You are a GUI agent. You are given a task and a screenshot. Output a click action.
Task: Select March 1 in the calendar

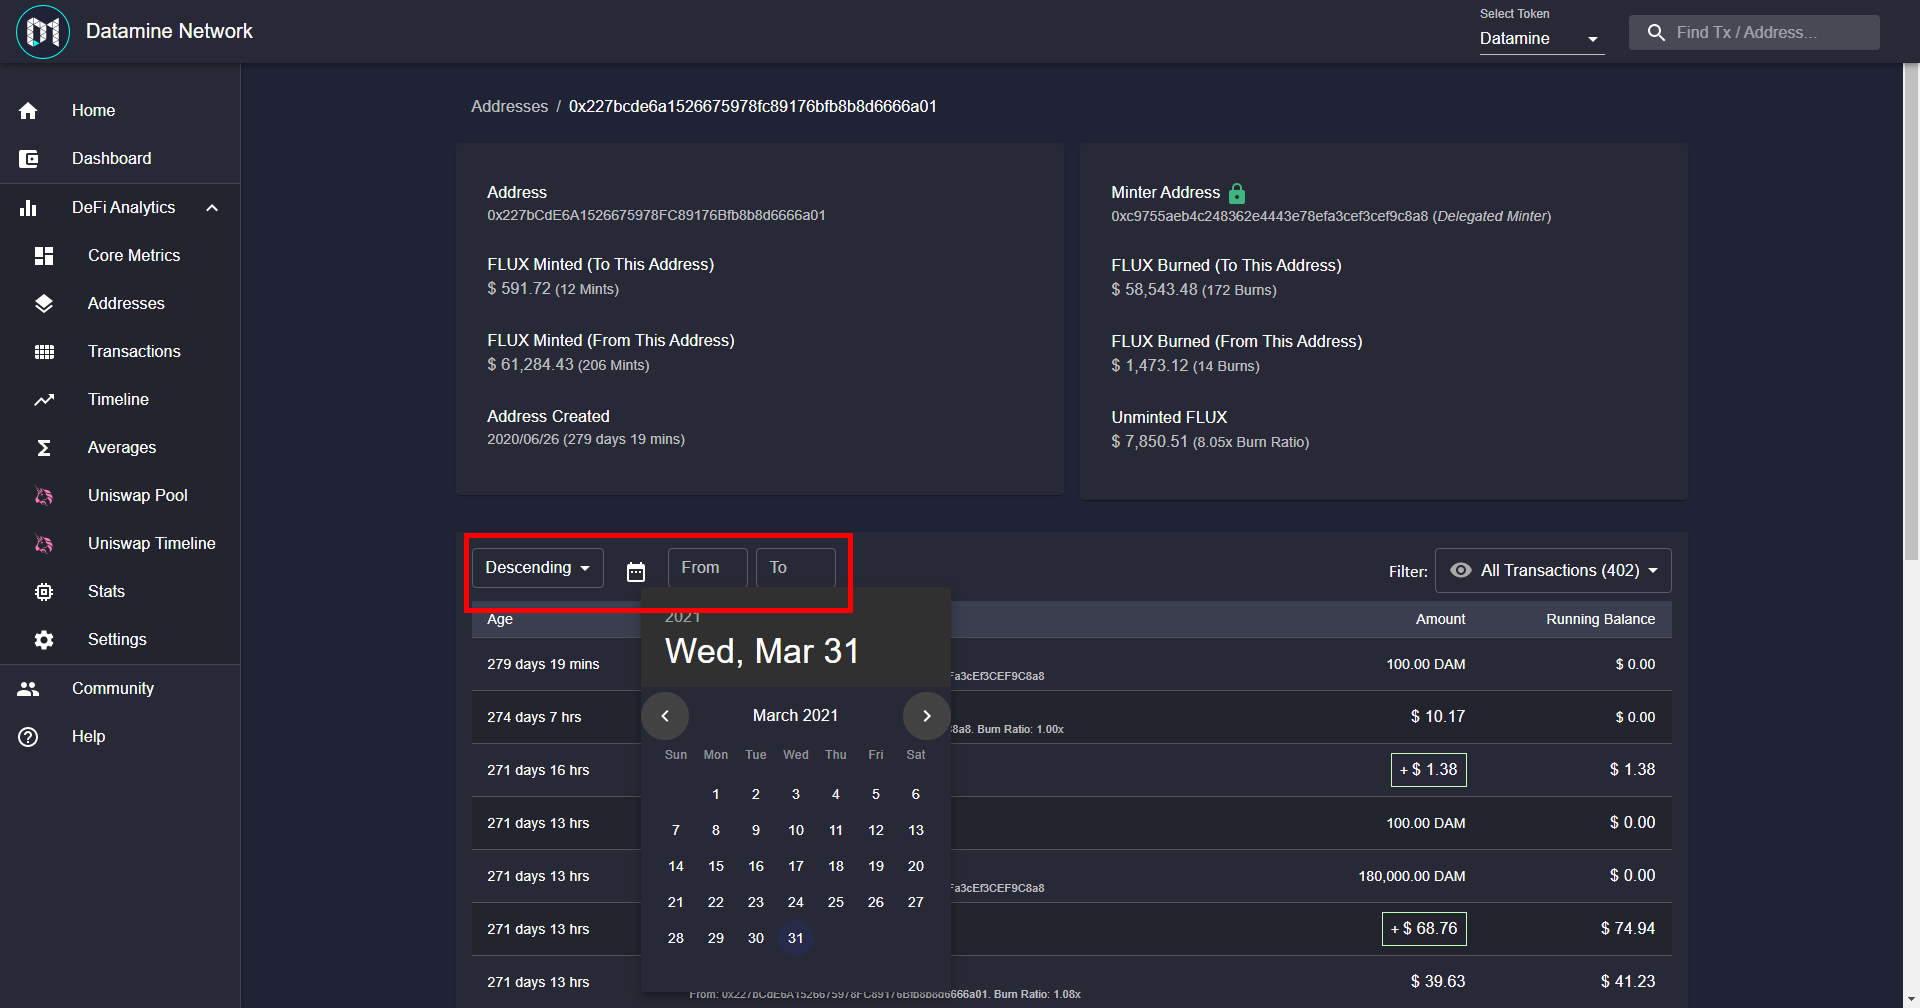[x=716, y=795]
